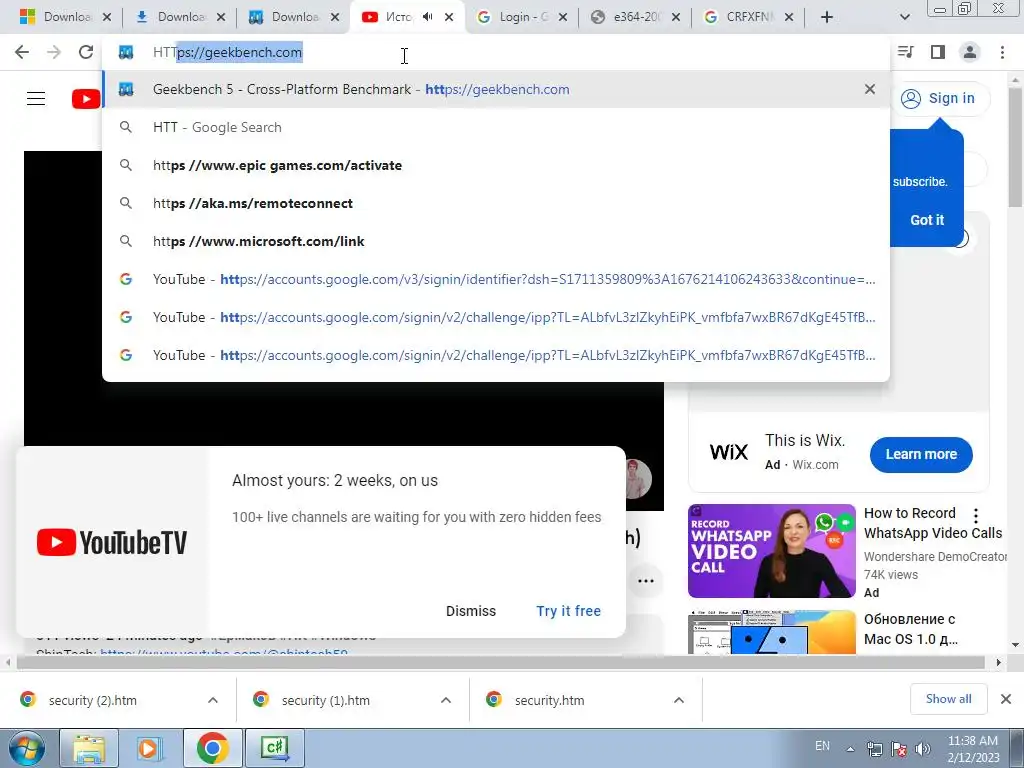Go back to the previous page
This screenshot has width=1024, height=768.
(x=22, y=52)
